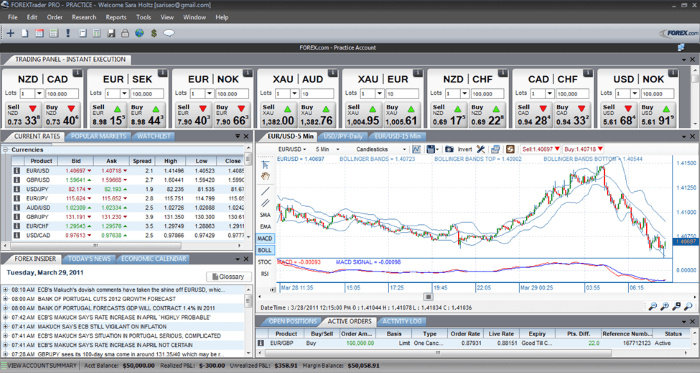Click the Buy:1.40718 button on chart toolbar

coord(583,149)
